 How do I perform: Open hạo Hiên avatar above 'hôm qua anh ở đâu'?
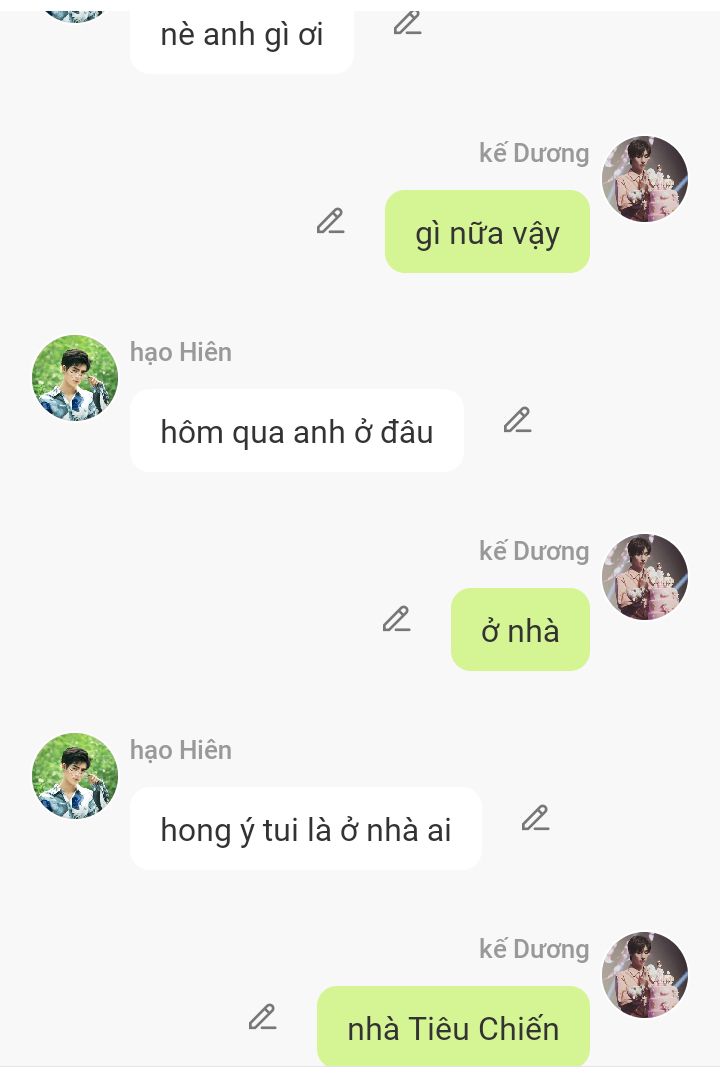75,378
